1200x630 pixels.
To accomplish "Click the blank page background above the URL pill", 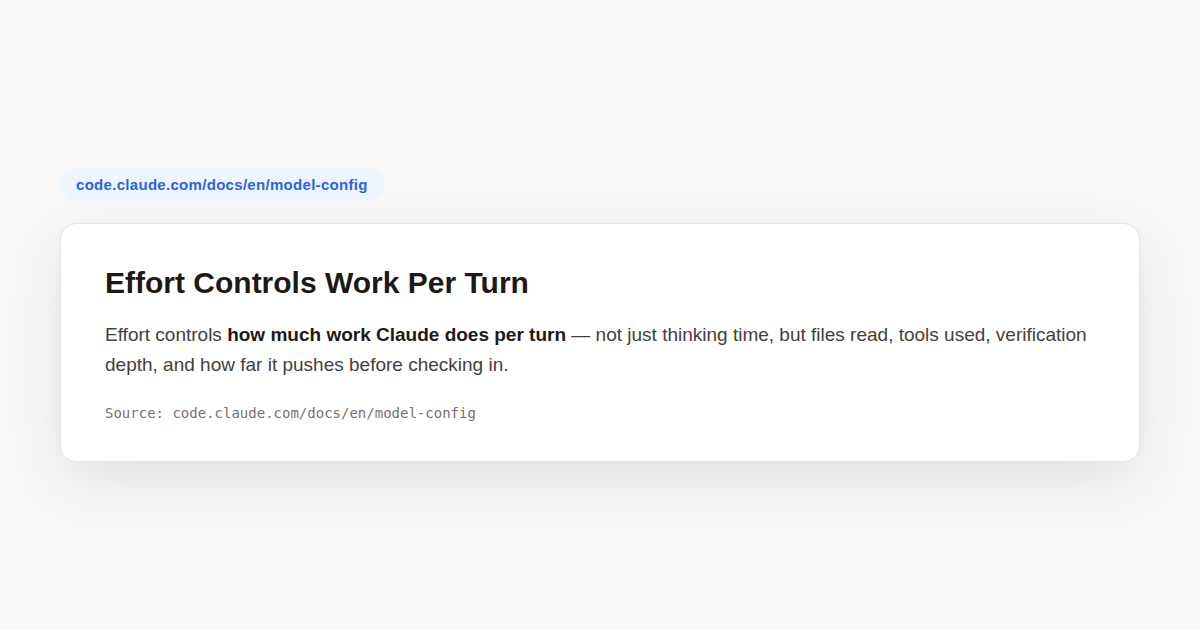I will point(600,80).
